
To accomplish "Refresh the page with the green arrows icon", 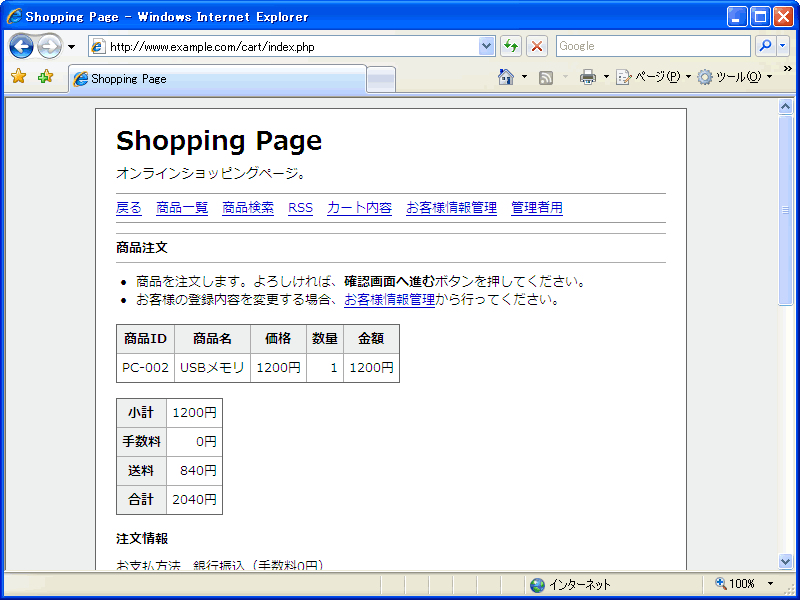I will (x=511, y=46).
